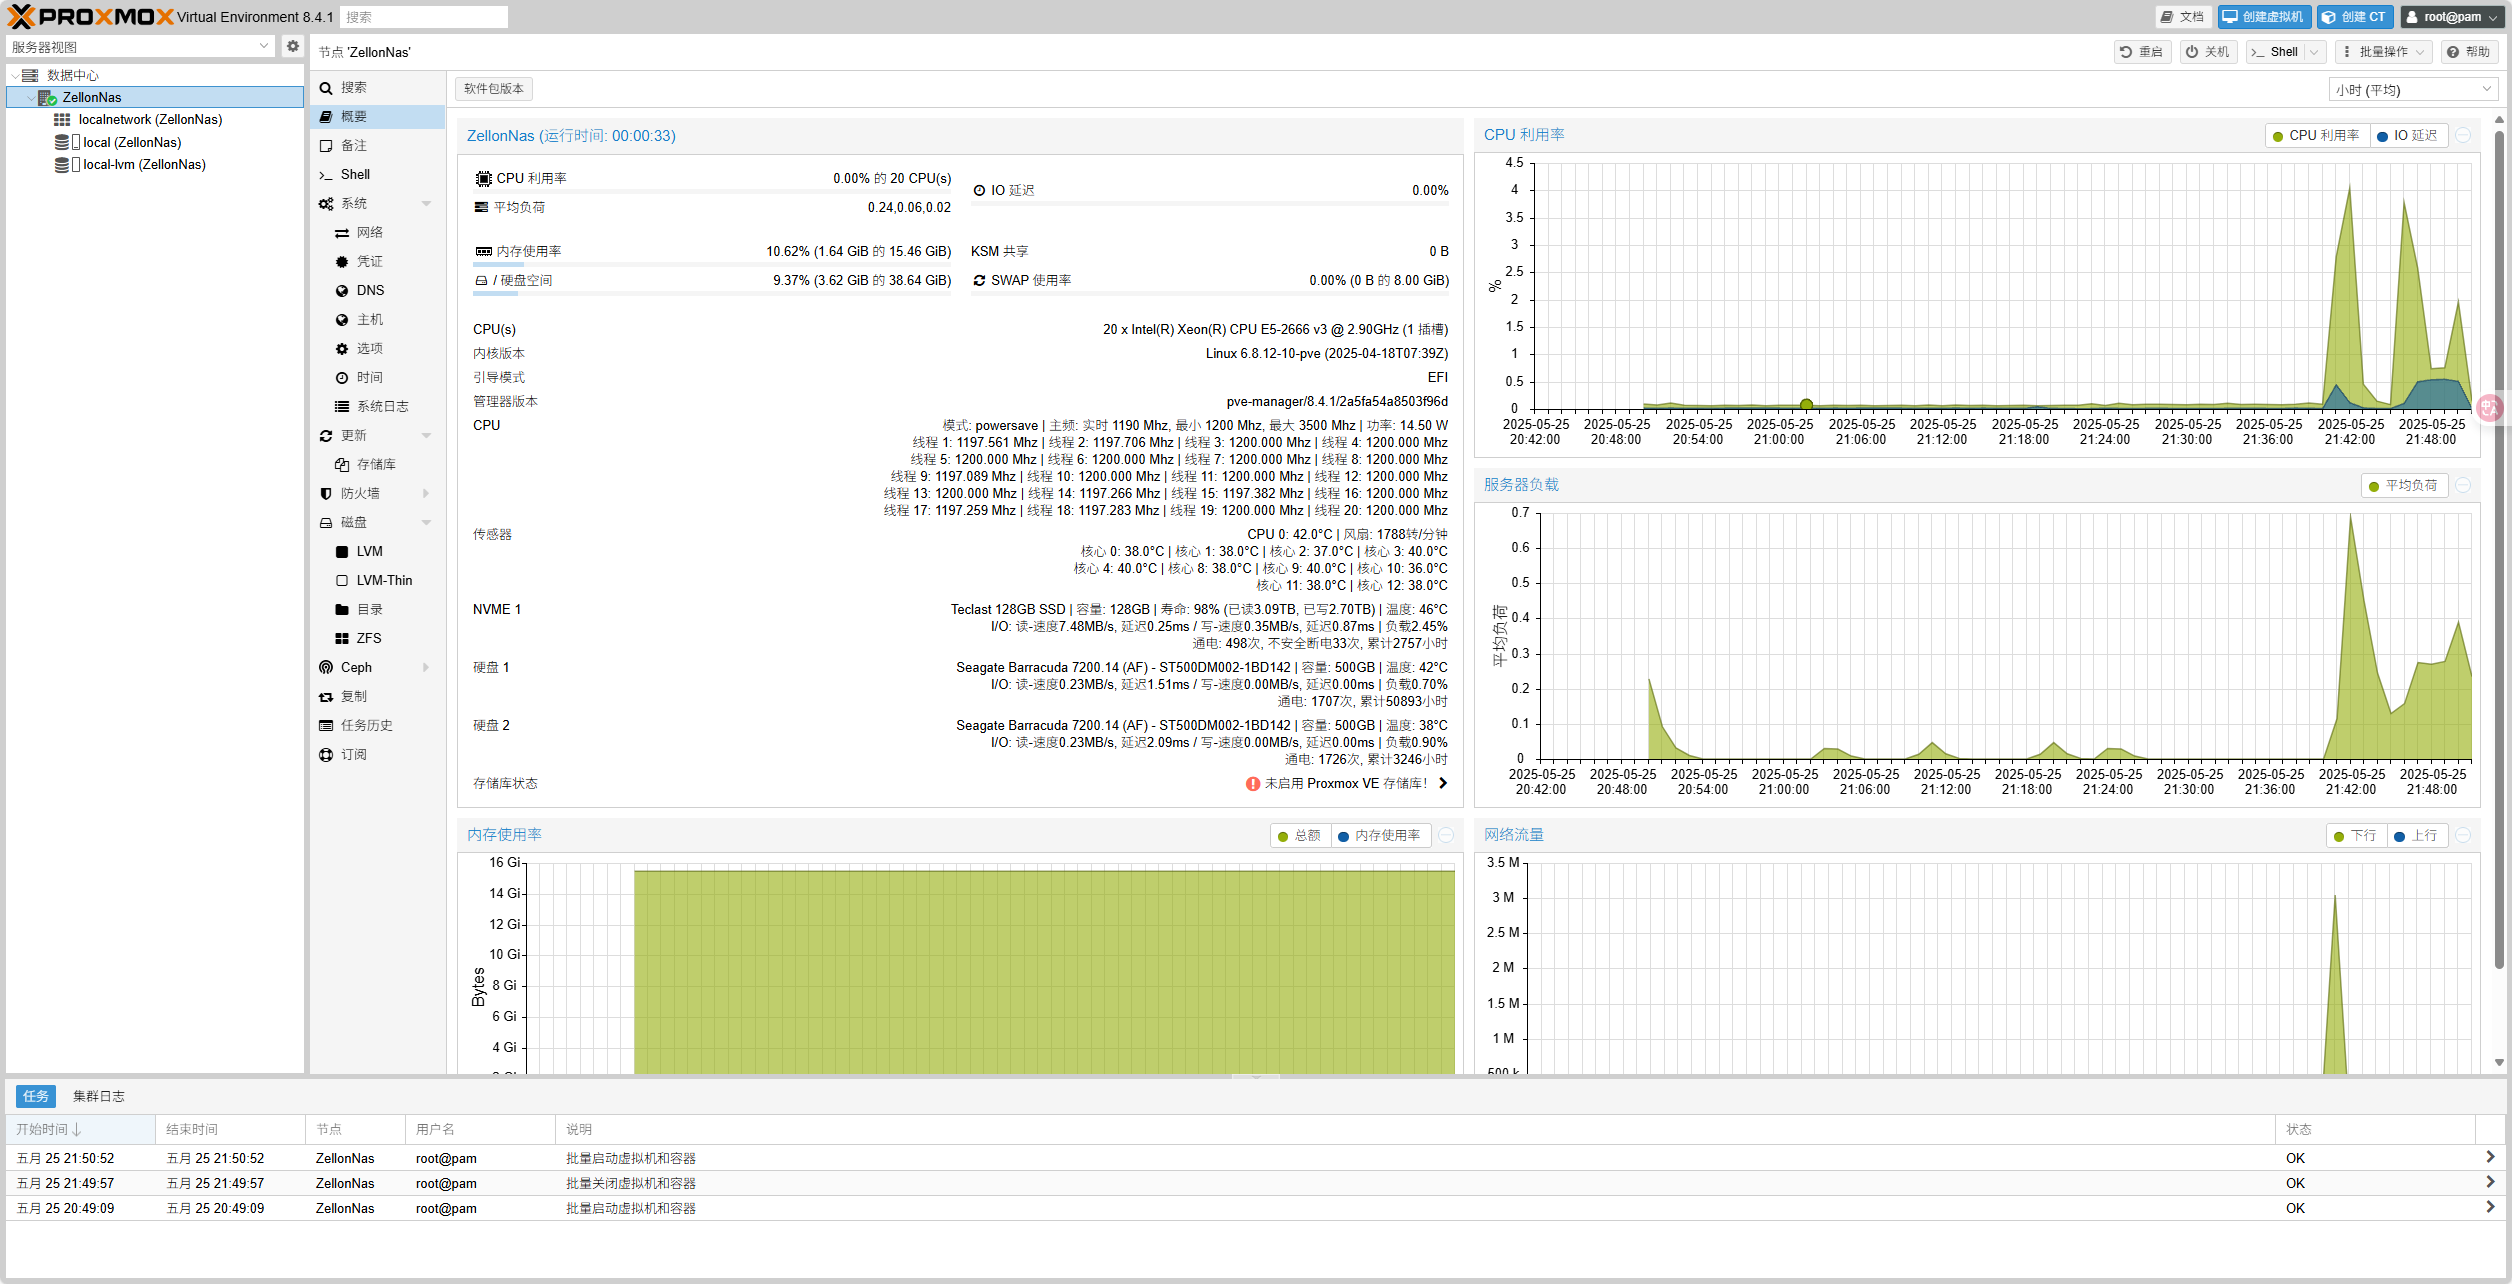Sort by 结束时间 column header
This screenshot has width=2512, height=1284.
230,1130
